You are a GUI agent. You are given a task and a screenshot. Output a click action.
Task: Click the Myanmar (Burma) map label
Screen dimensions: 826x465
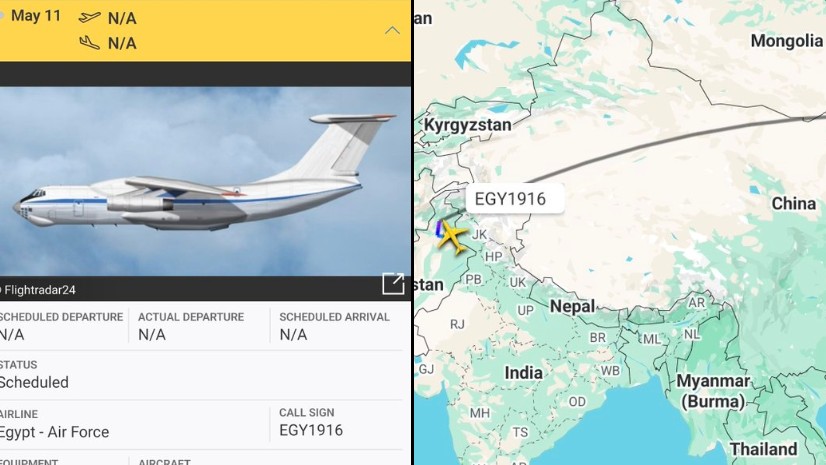[713, 391]
